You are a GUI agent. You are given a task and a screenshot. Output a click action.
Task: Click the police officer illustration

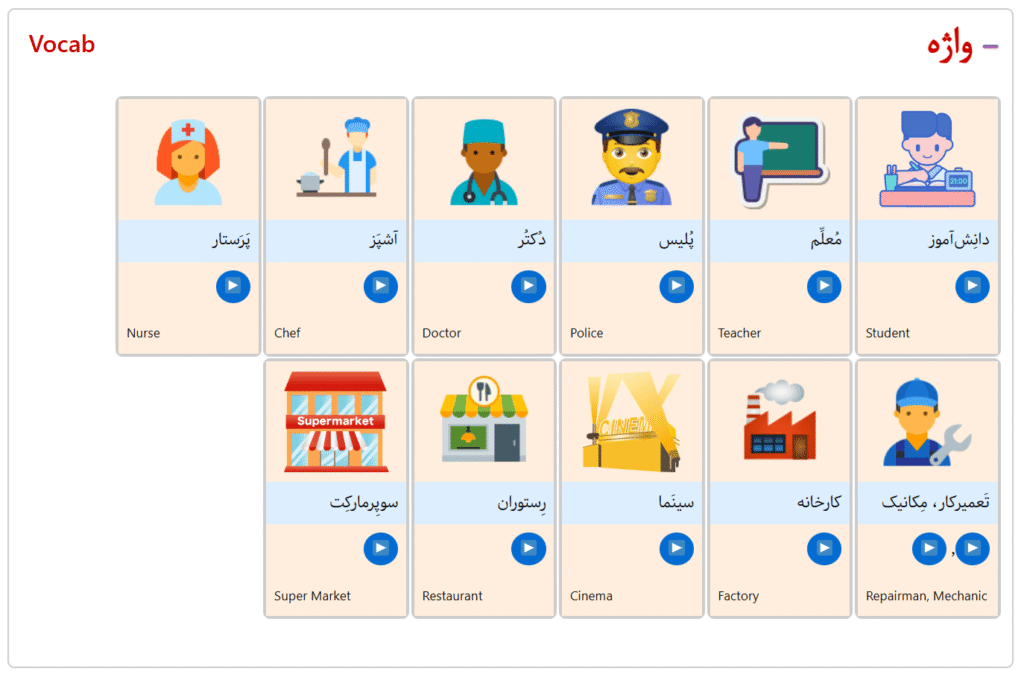tap(631, 158)
